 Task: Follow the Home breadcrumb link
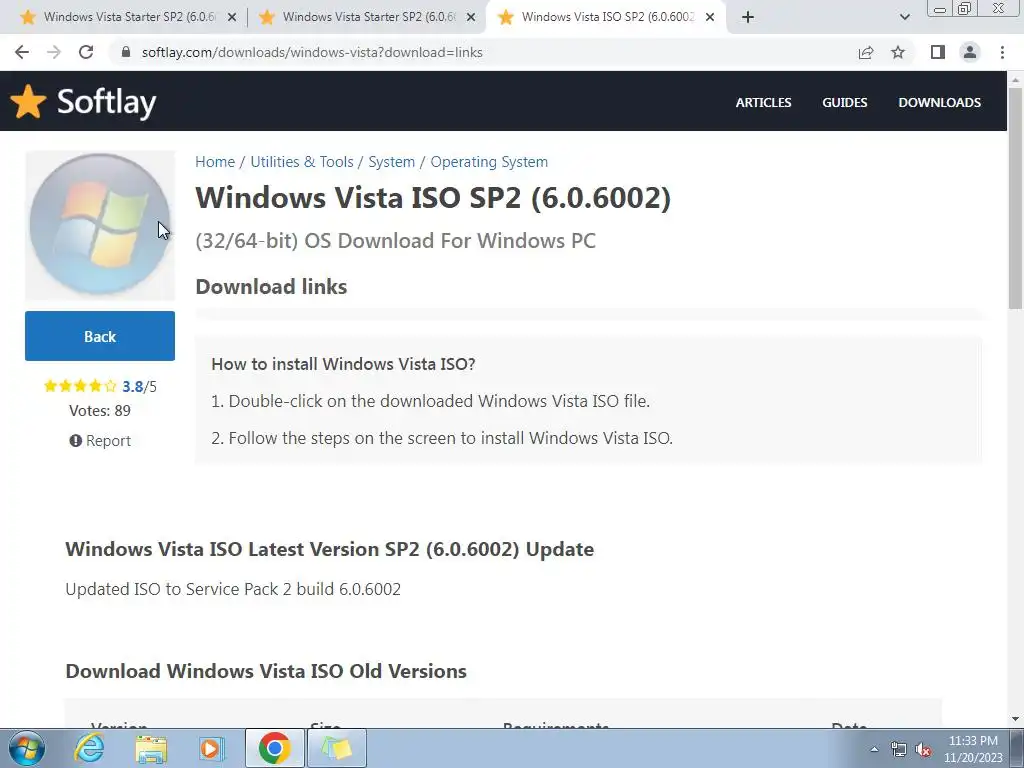click(215, 162)
